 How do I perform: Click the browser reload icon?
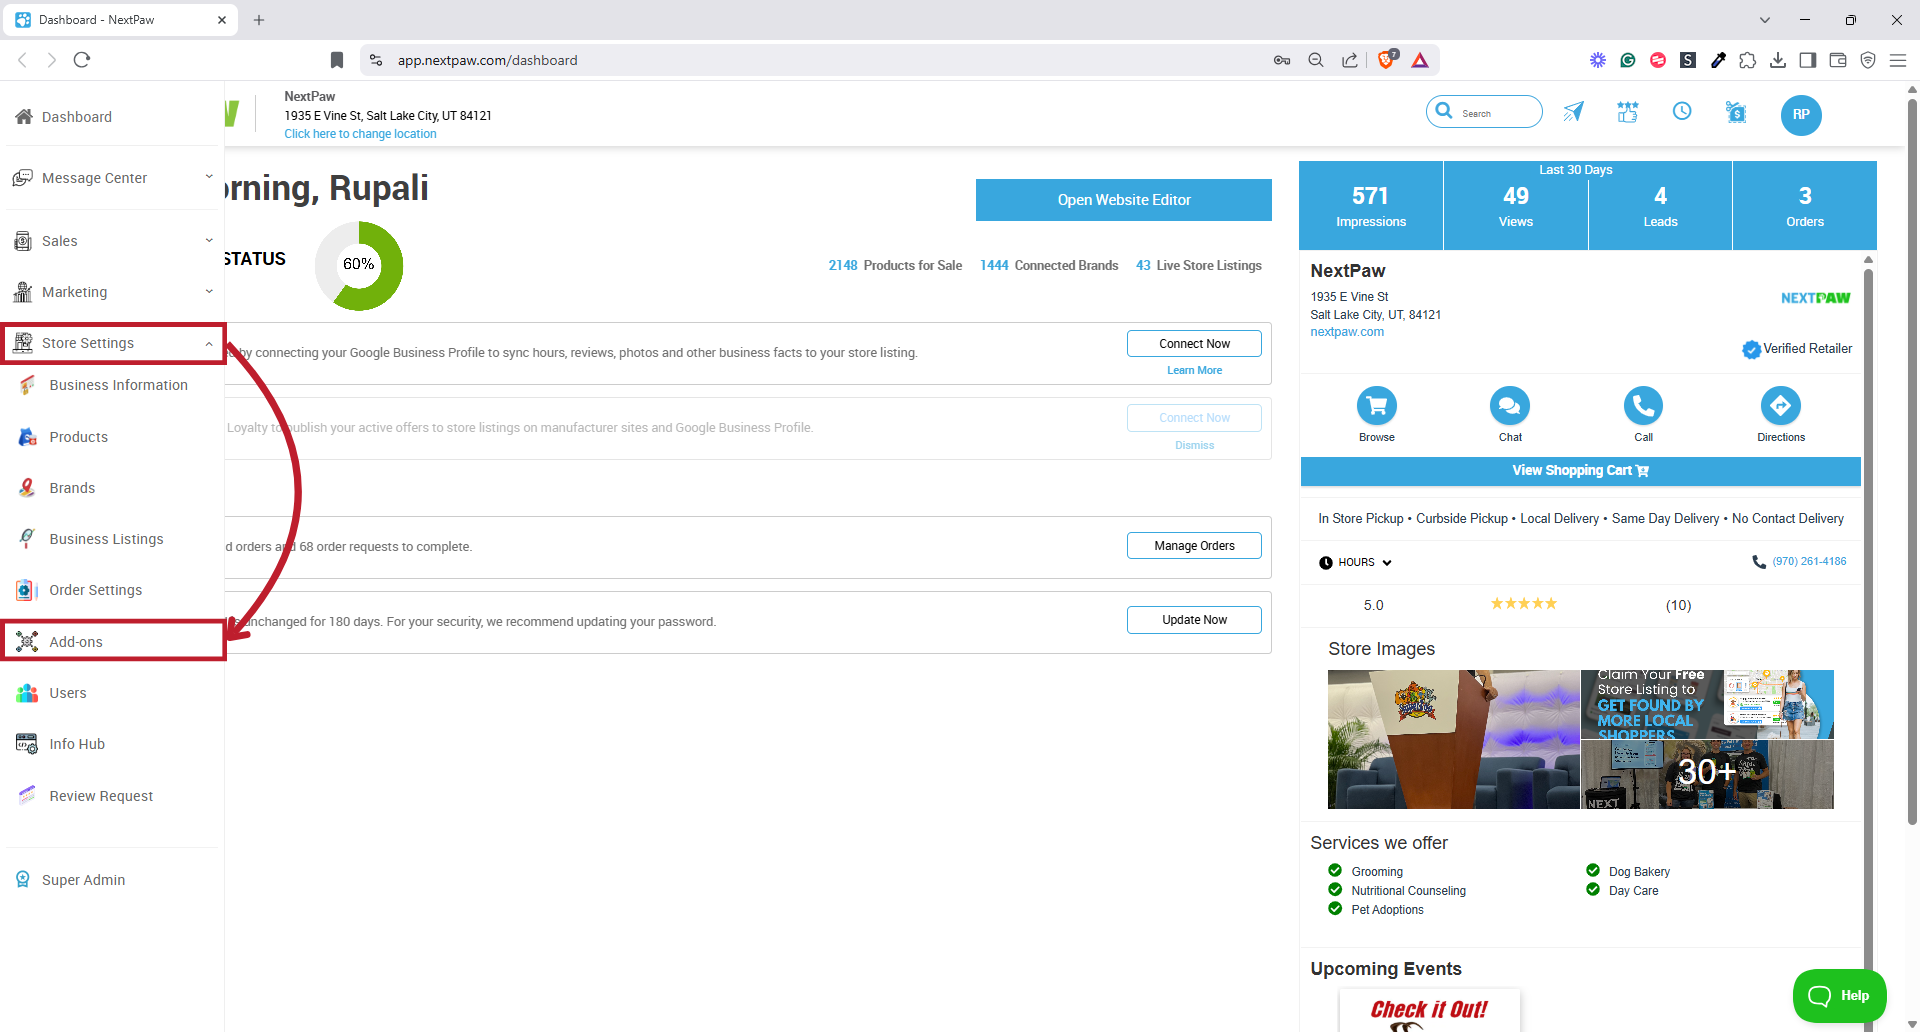pyautogui.click(x=82, y=60)
